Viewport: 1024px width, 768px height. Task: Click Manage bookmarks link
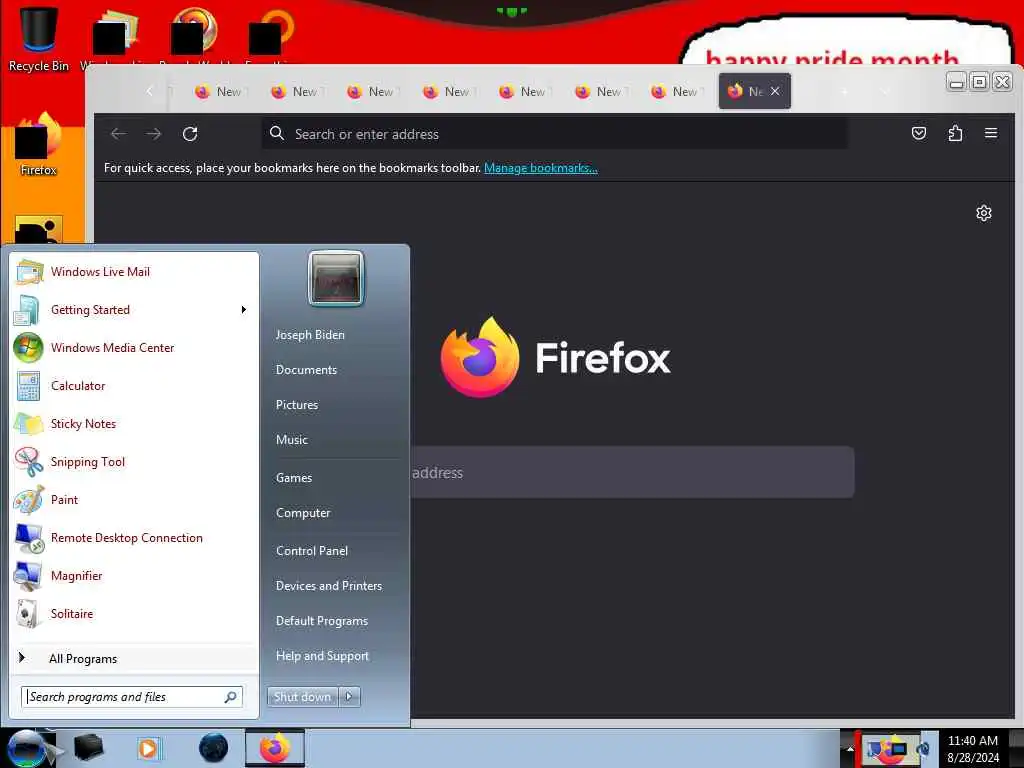(x=541, y=168)
